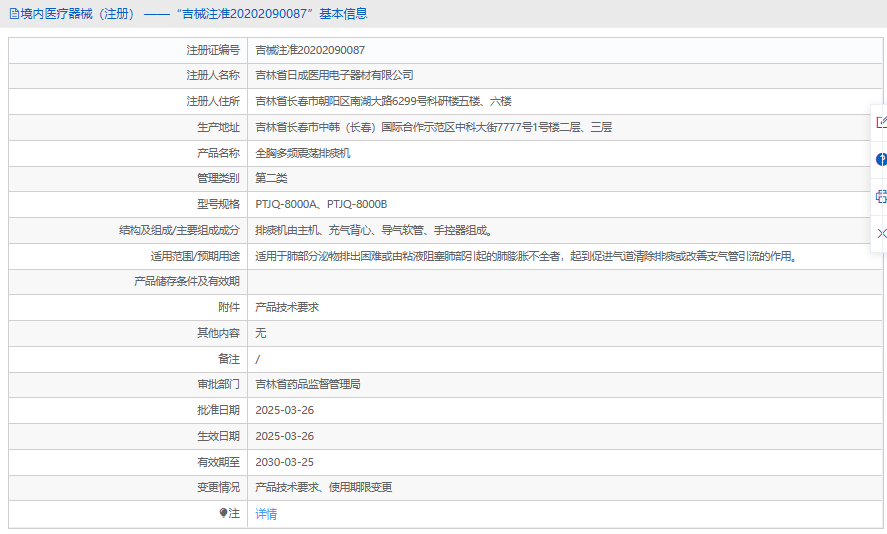Select expiry date 2030-03-25

click(x=285, y=462)
